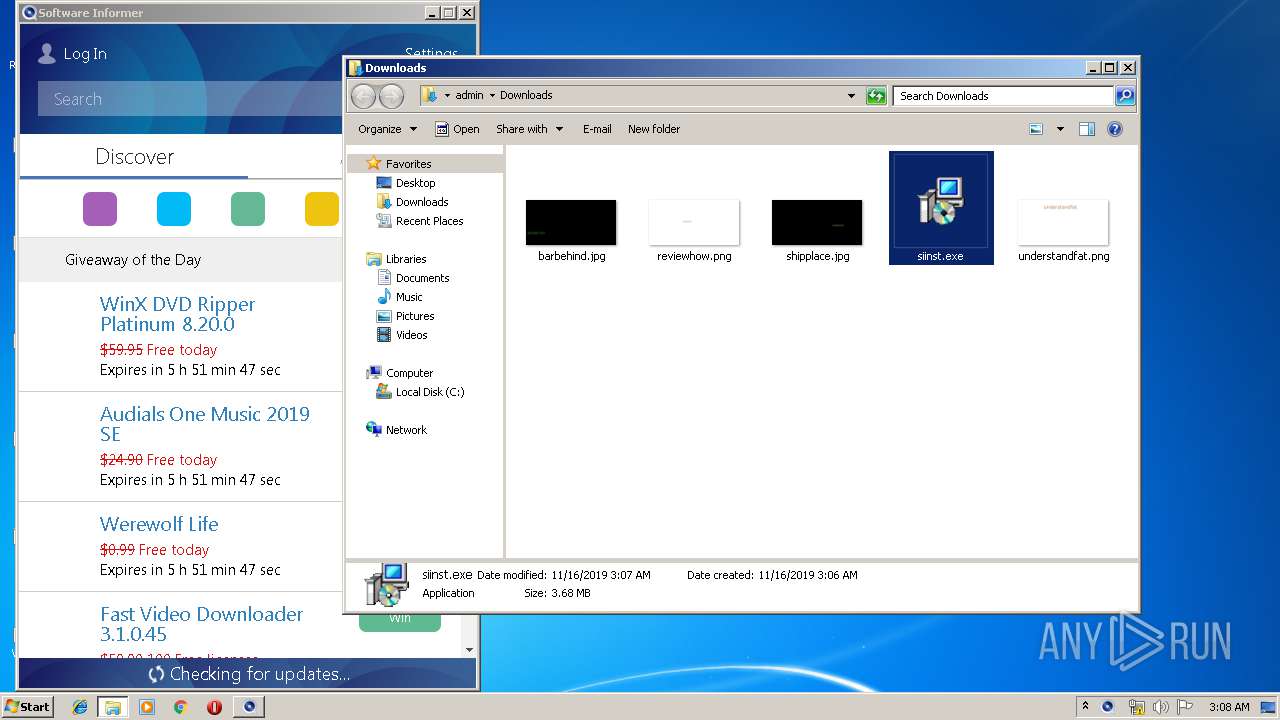Open the view options dropdown arrow
This screenshot has height=720, width=1280.
[1060, 129]
